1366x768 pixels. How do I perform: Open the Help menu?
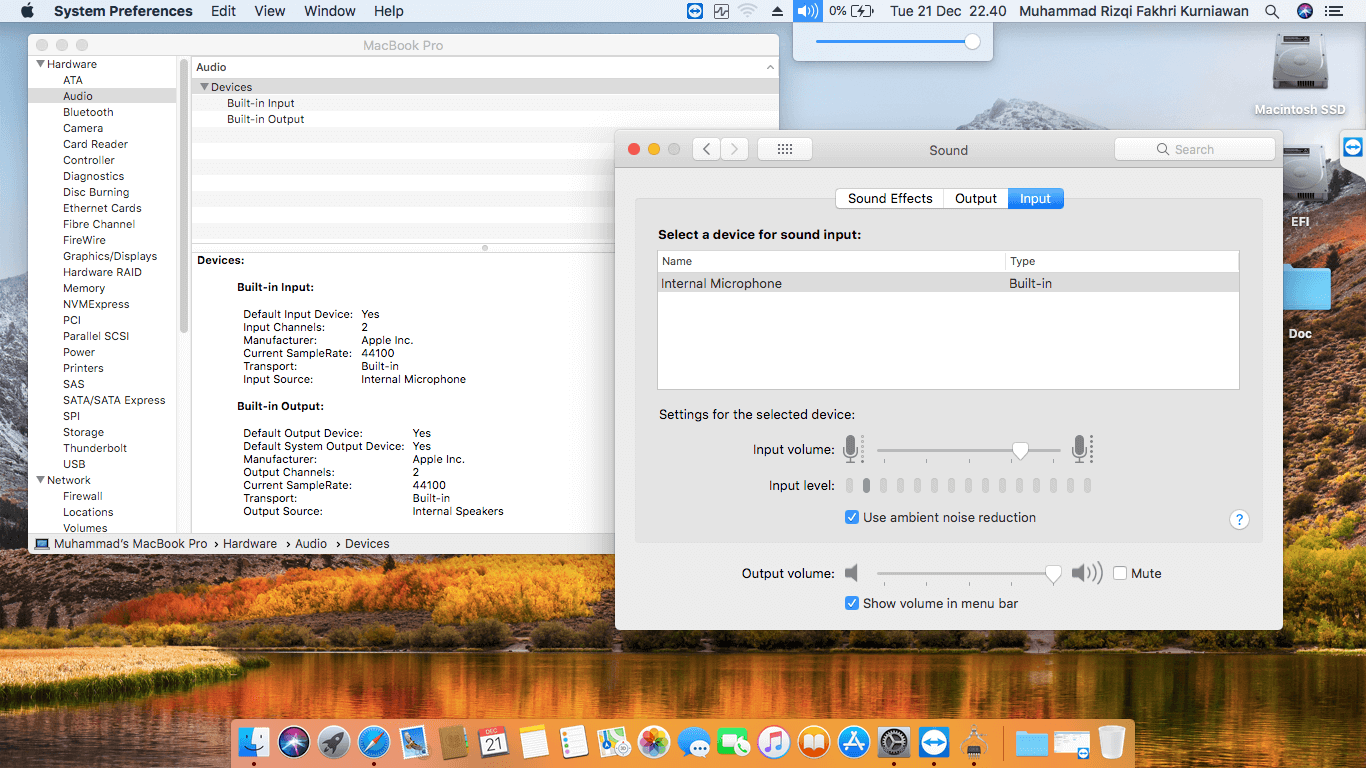click(x=389, y=11)
